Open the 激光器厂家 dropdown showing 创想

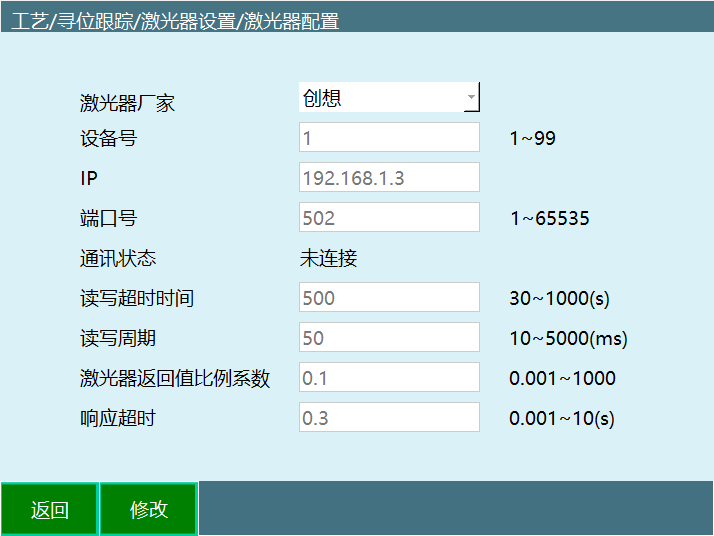pos(389,98)
